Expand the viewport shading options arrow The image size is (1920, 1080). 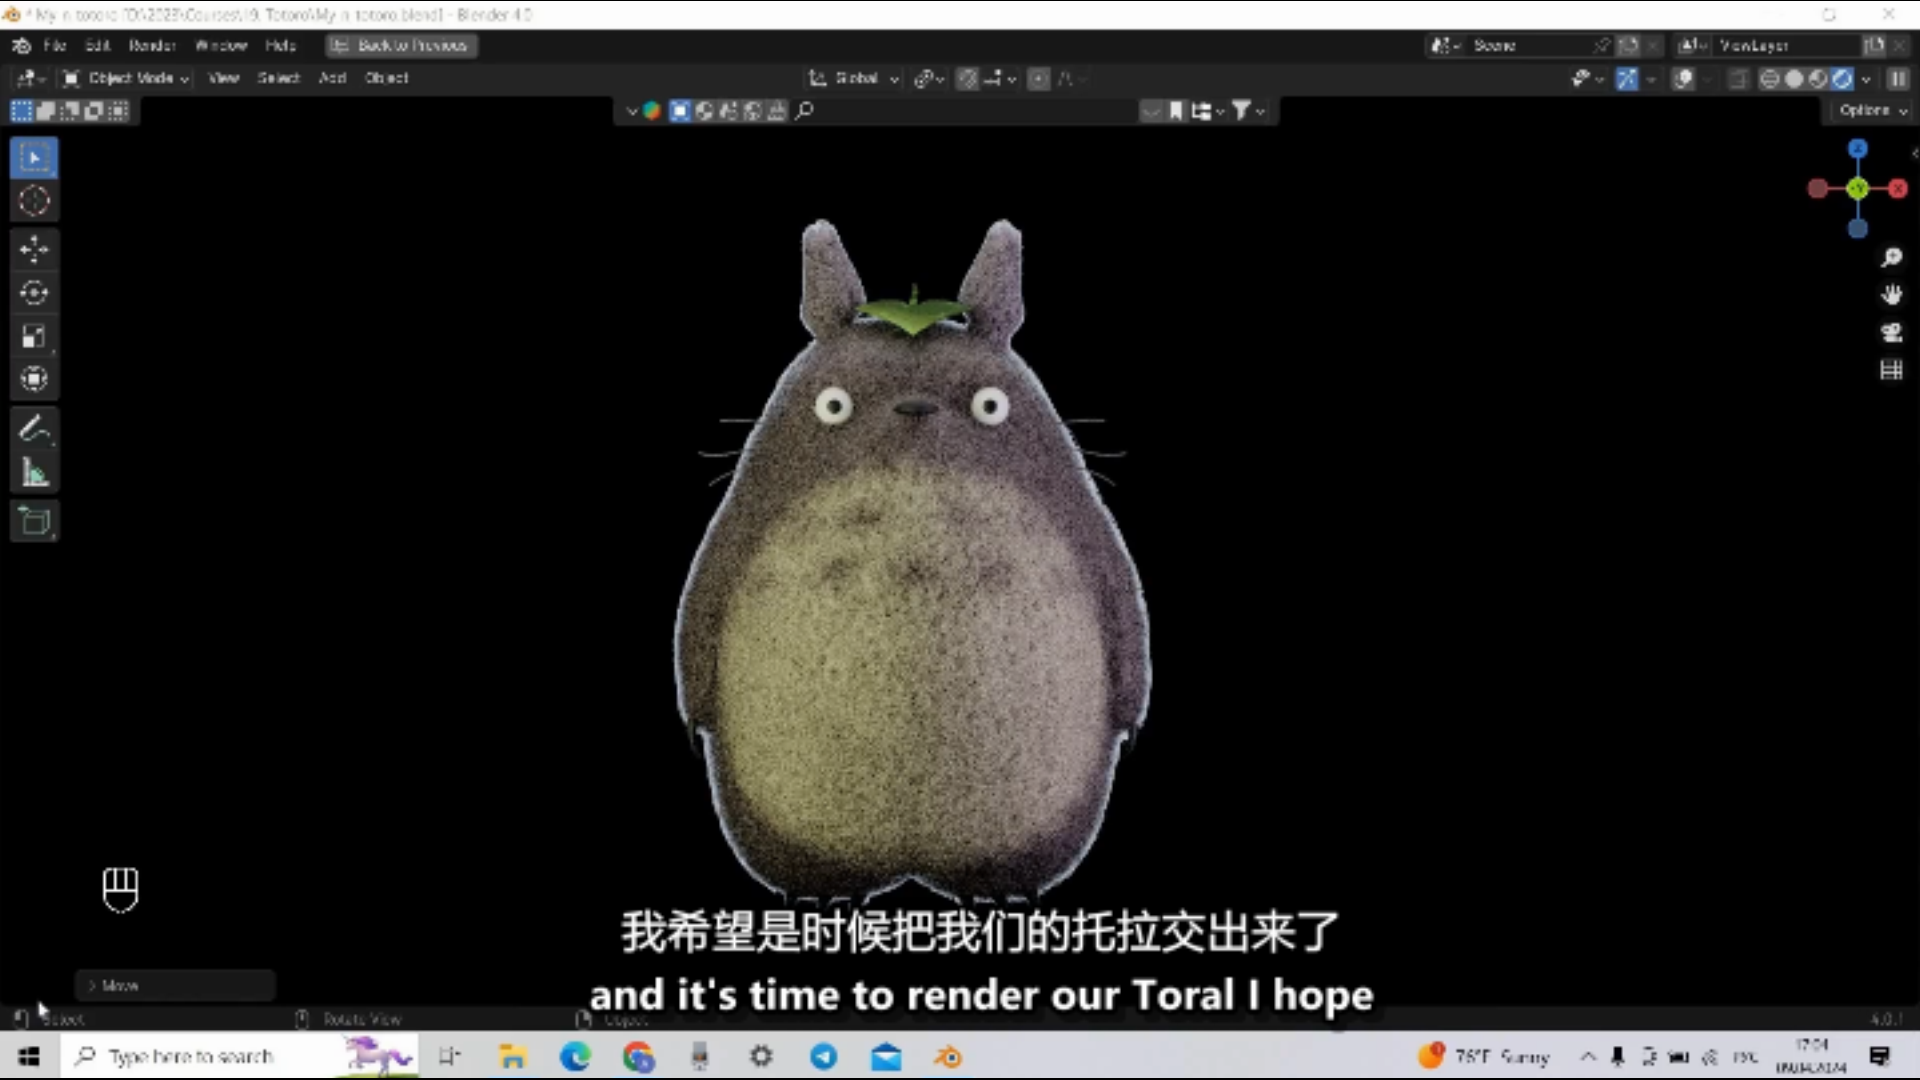click(x=1866, y=78)
